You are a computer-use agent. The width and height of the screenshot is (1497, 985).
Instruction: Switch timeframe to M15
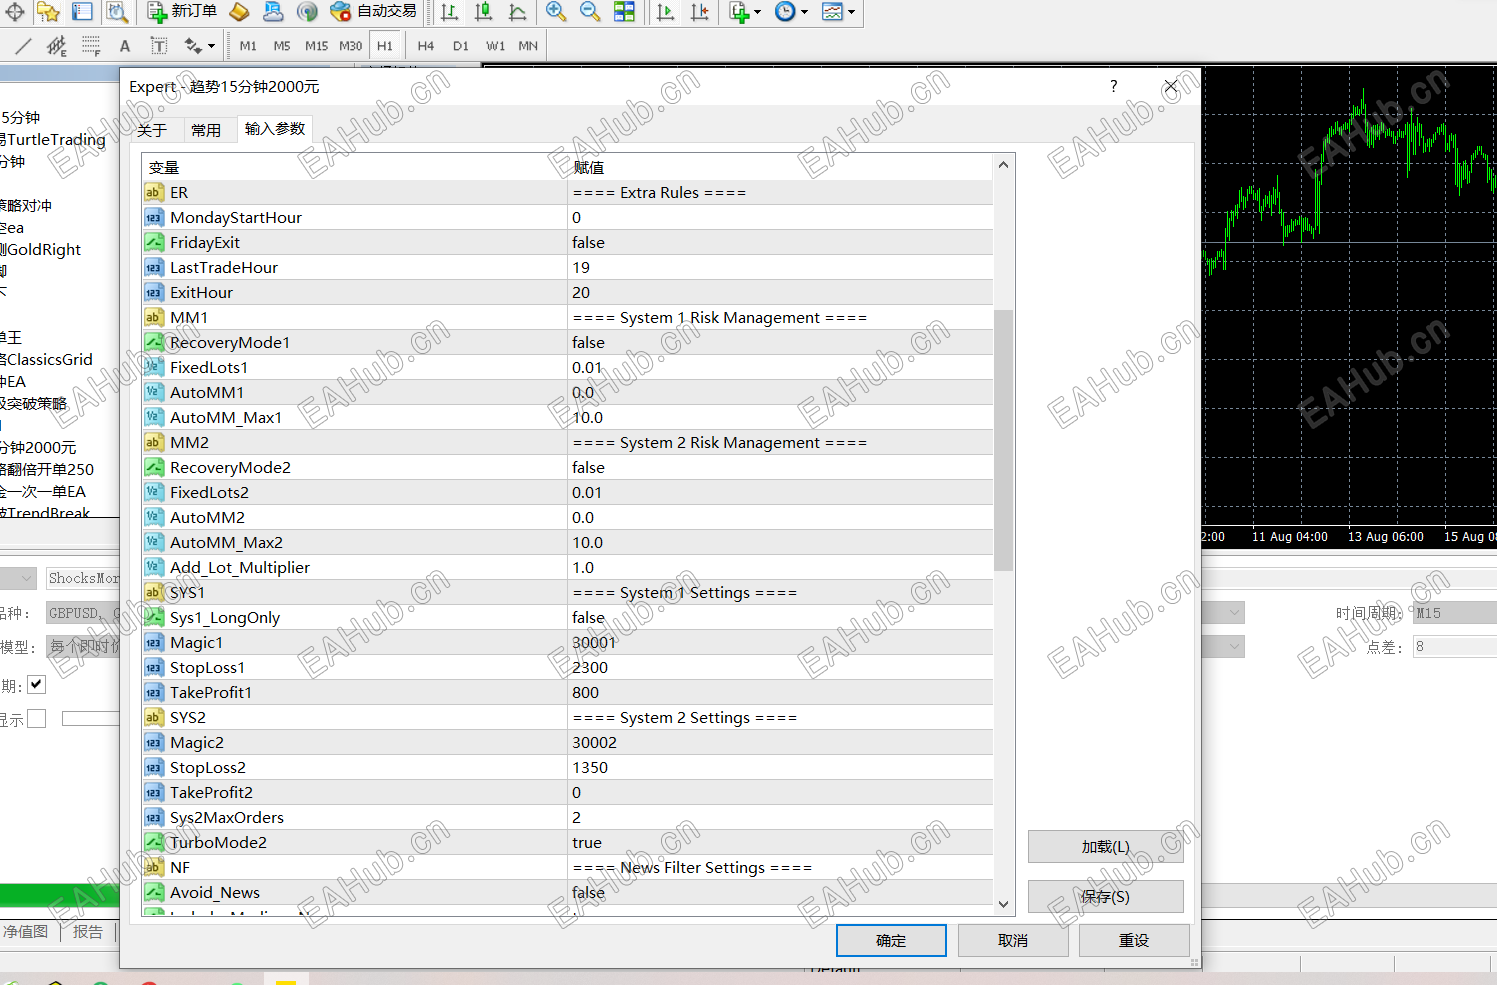316,46
